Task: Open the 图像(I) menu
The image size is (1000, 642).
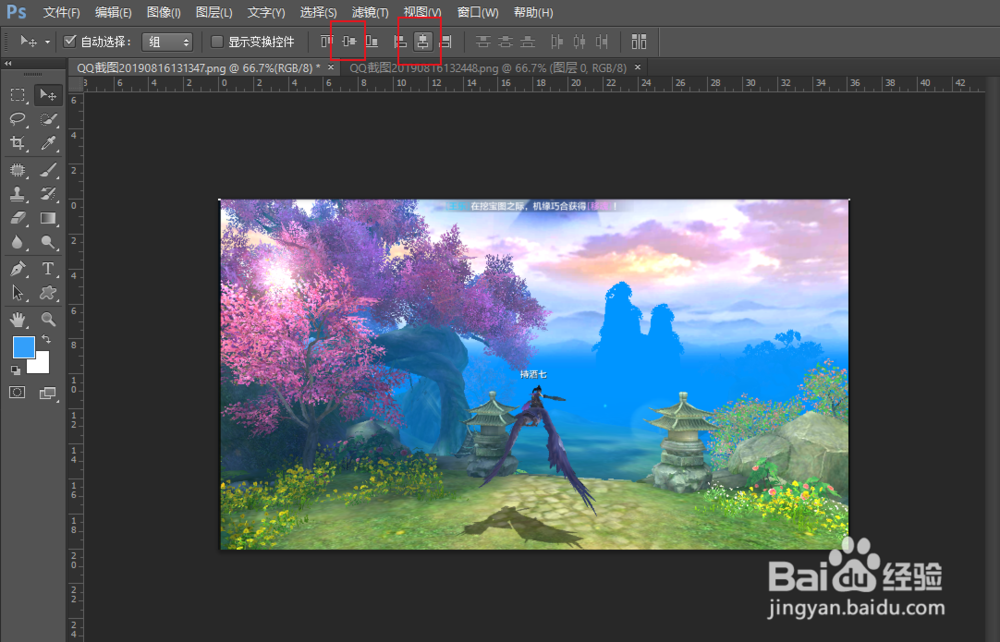Action: pos(163,12)
